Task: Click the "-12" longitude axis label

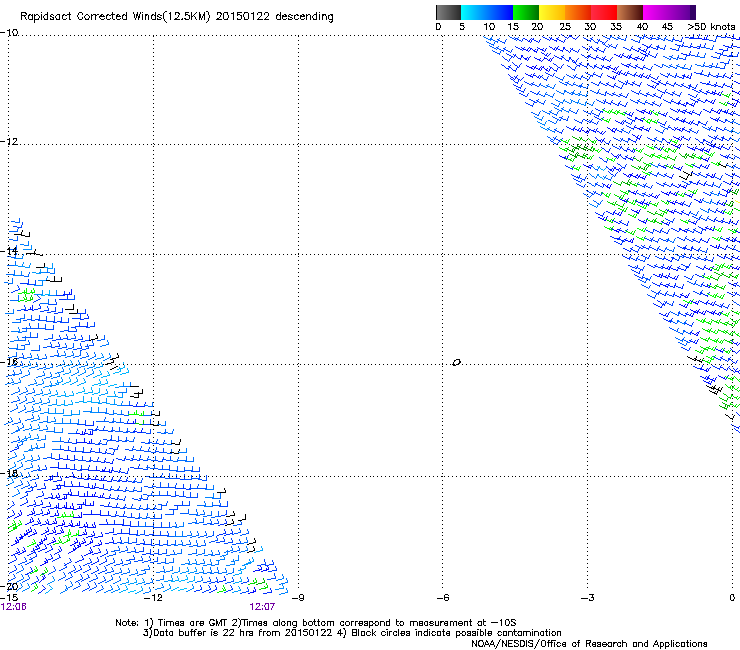Action: pyautogui.click(x=153, y=598)
